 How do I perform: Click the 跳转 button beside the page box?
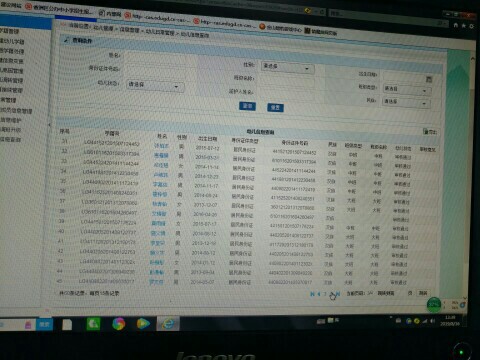tap(423, 293)
